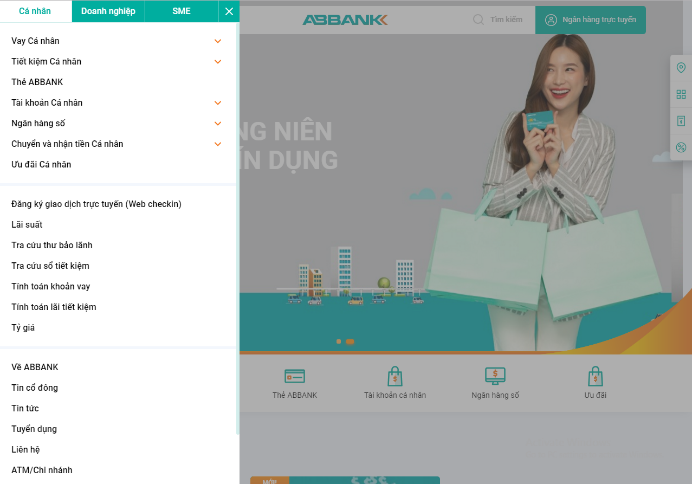Expand the Ngân hàng số submenu arrow

click(218, 123)
